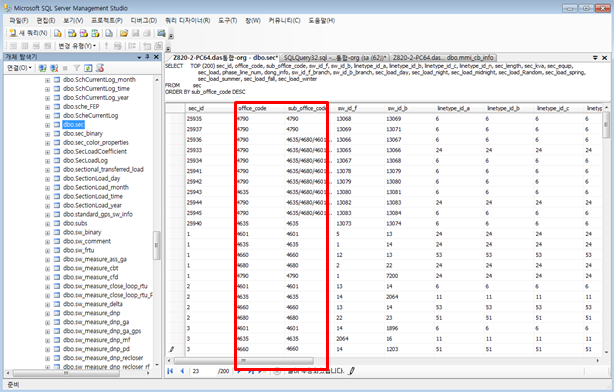This screenshot has height=392, width=614.
Task: Expand the dbo.sec_binary tree node
Action: tap(47, 134)
